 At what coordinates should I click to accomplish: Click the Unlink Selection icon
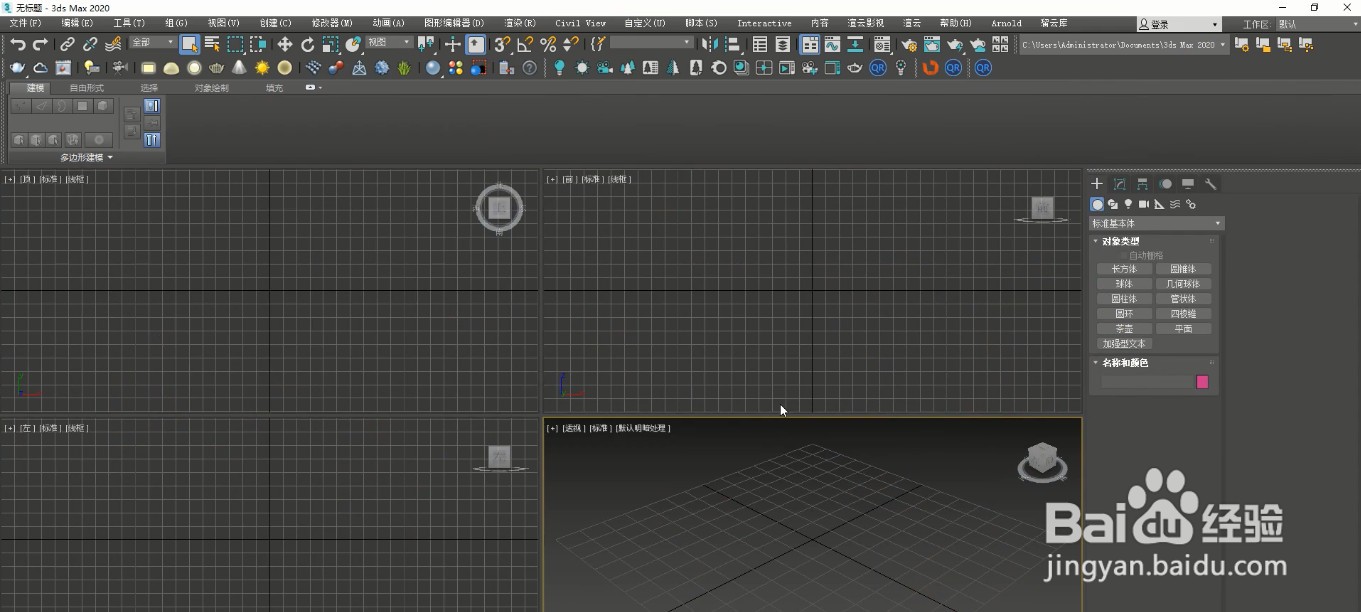coord(90,44)
